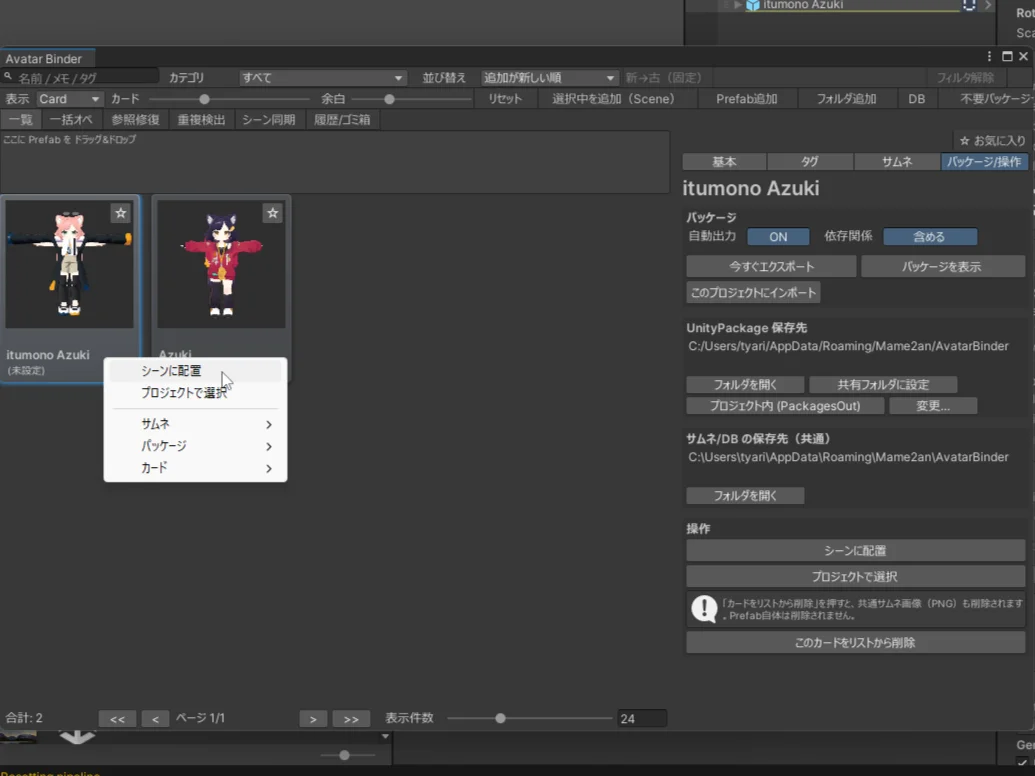The image size is (1035, 776).
Task: Choose シーンに配置 from the context menu
Action: tap(171, 371)
